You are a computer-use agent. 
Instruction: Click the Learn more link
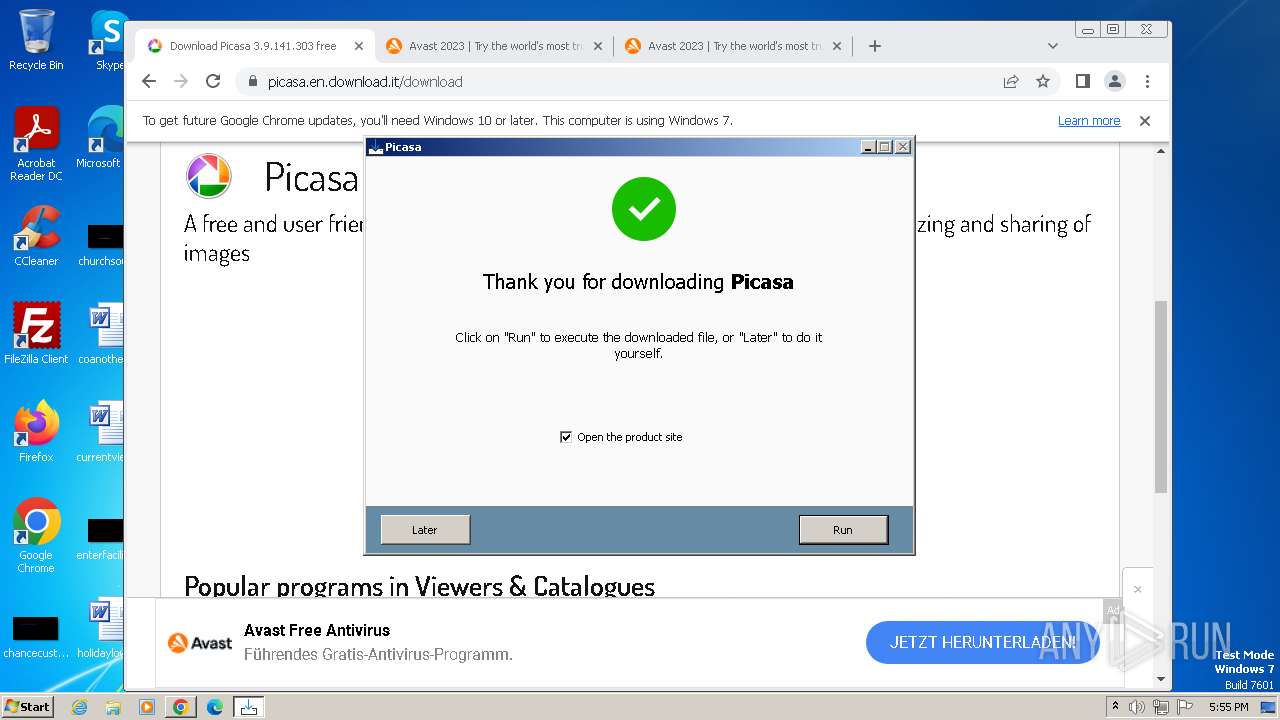[x=1089, y=121]
